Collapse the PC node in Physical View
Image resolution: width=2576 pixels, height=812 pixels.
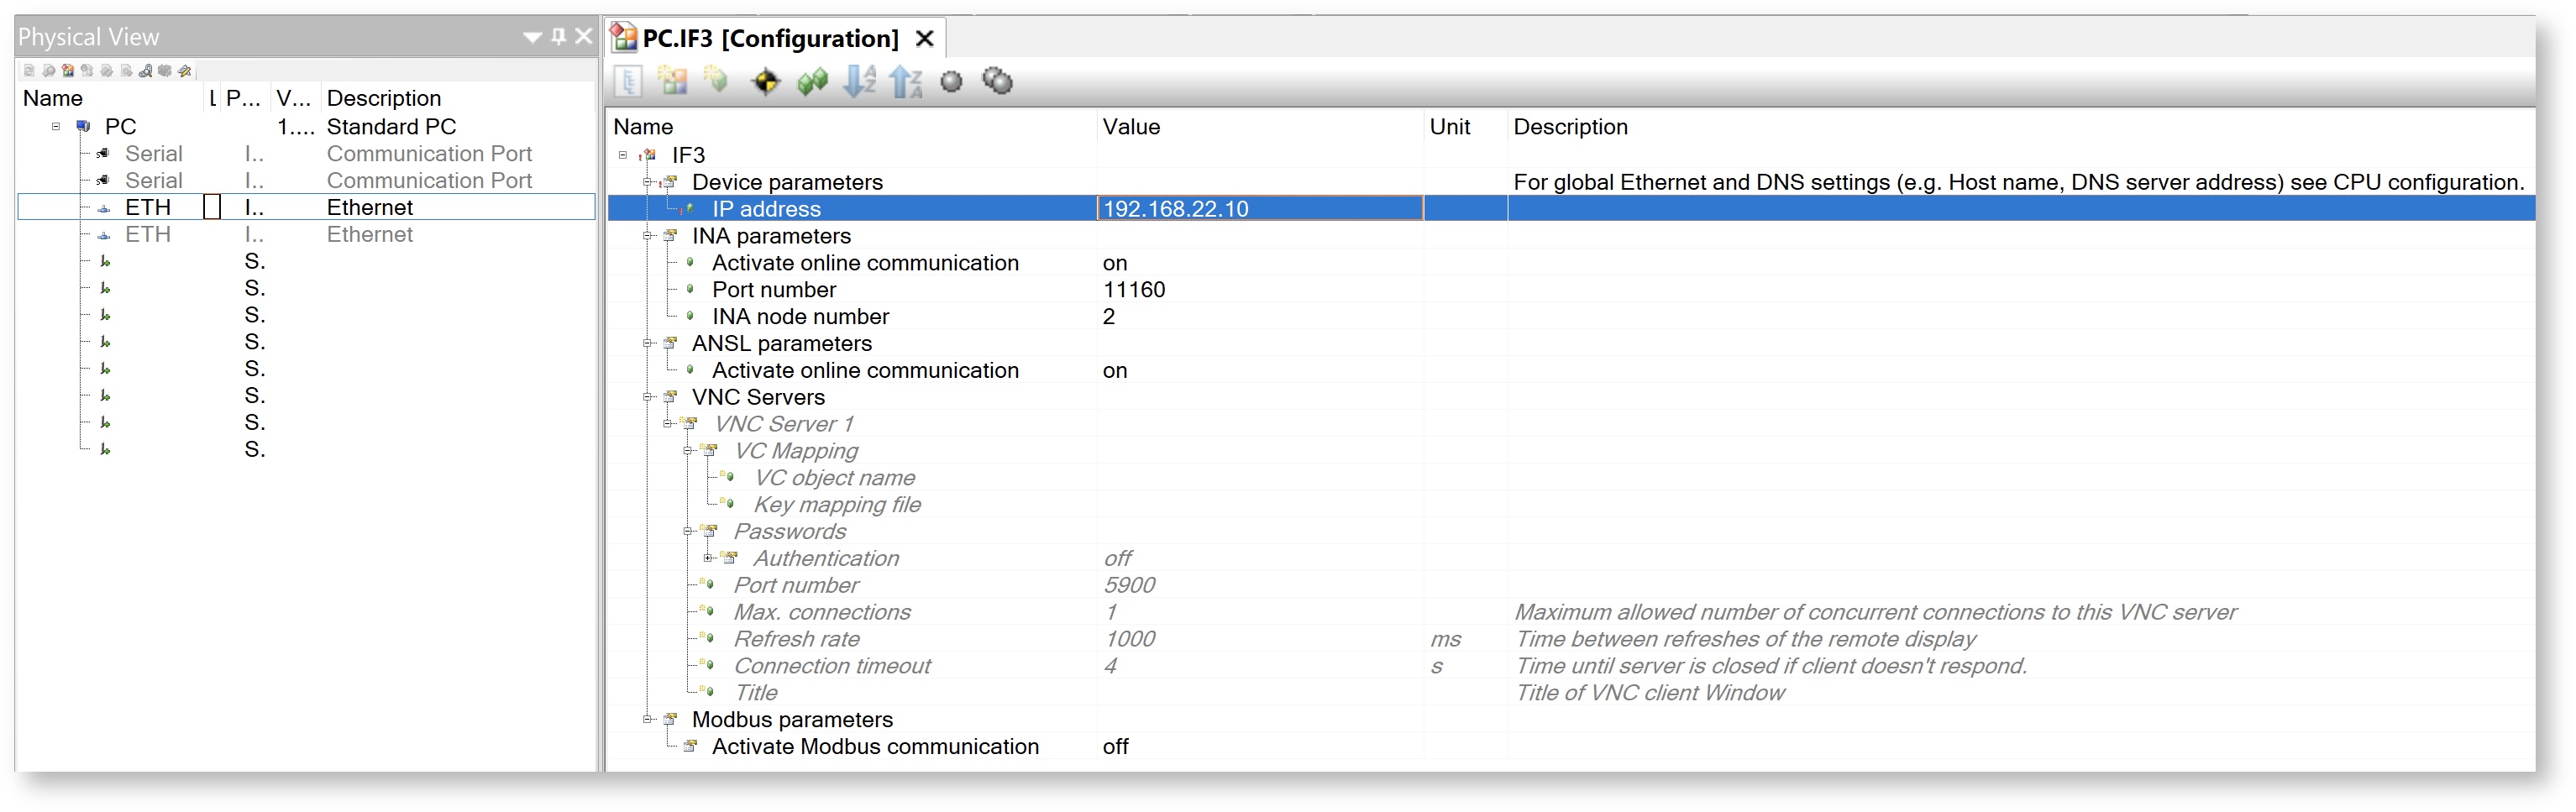pyautogui.click(x=56, y=127)
